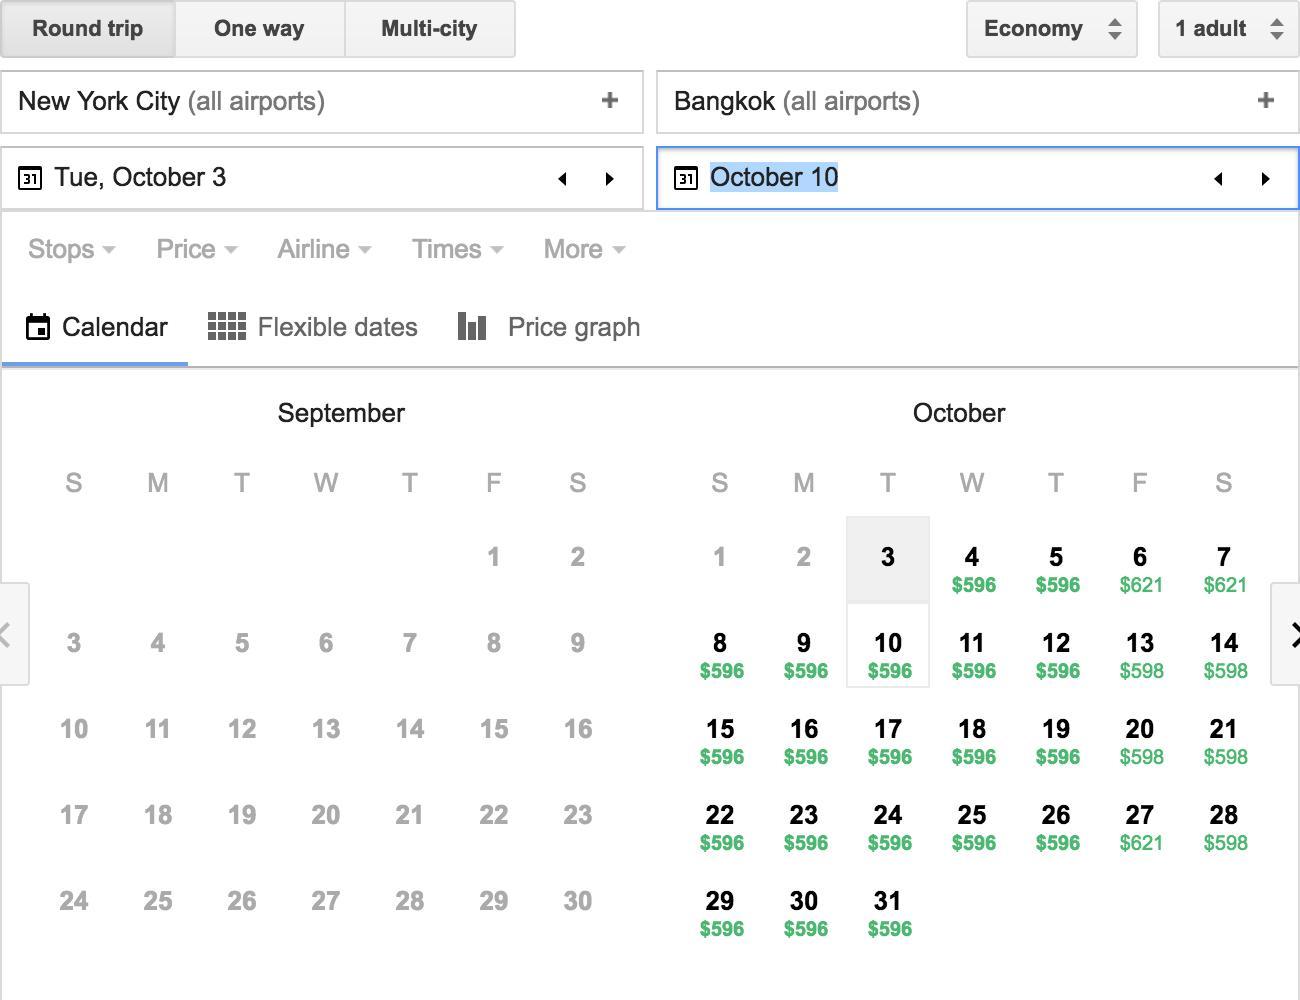
Task: Click the departure date Tue, October 3 field
Action: [321, 178]
